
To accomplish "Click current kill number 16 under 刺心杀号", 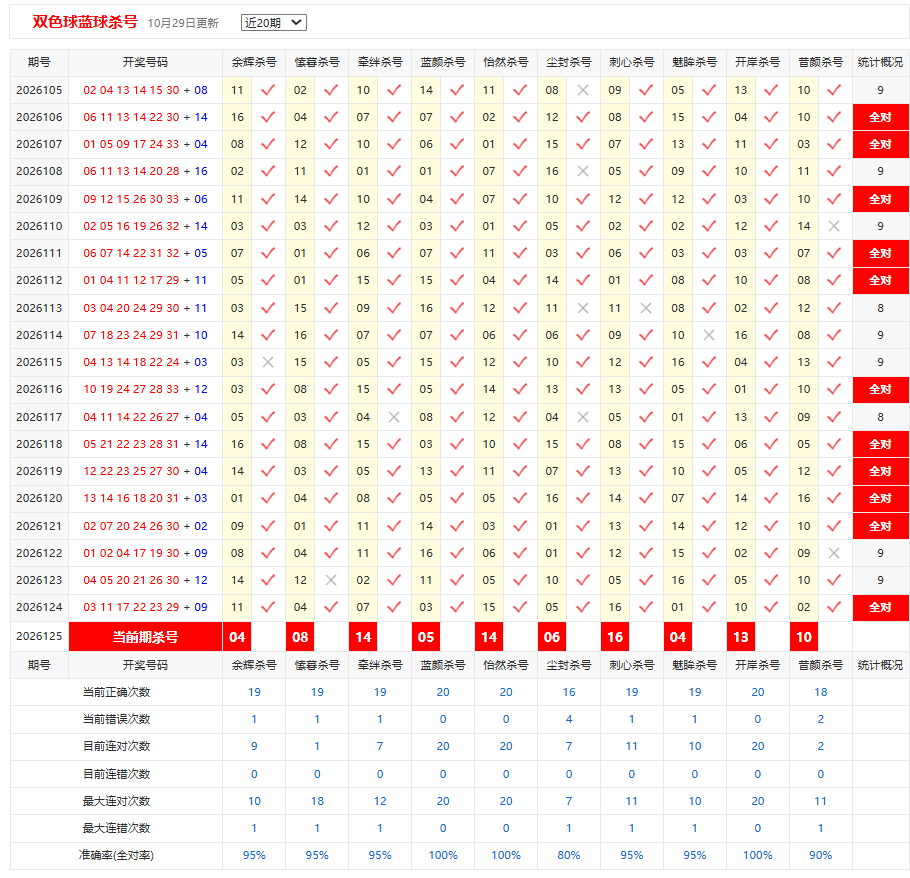I will 615,637.
